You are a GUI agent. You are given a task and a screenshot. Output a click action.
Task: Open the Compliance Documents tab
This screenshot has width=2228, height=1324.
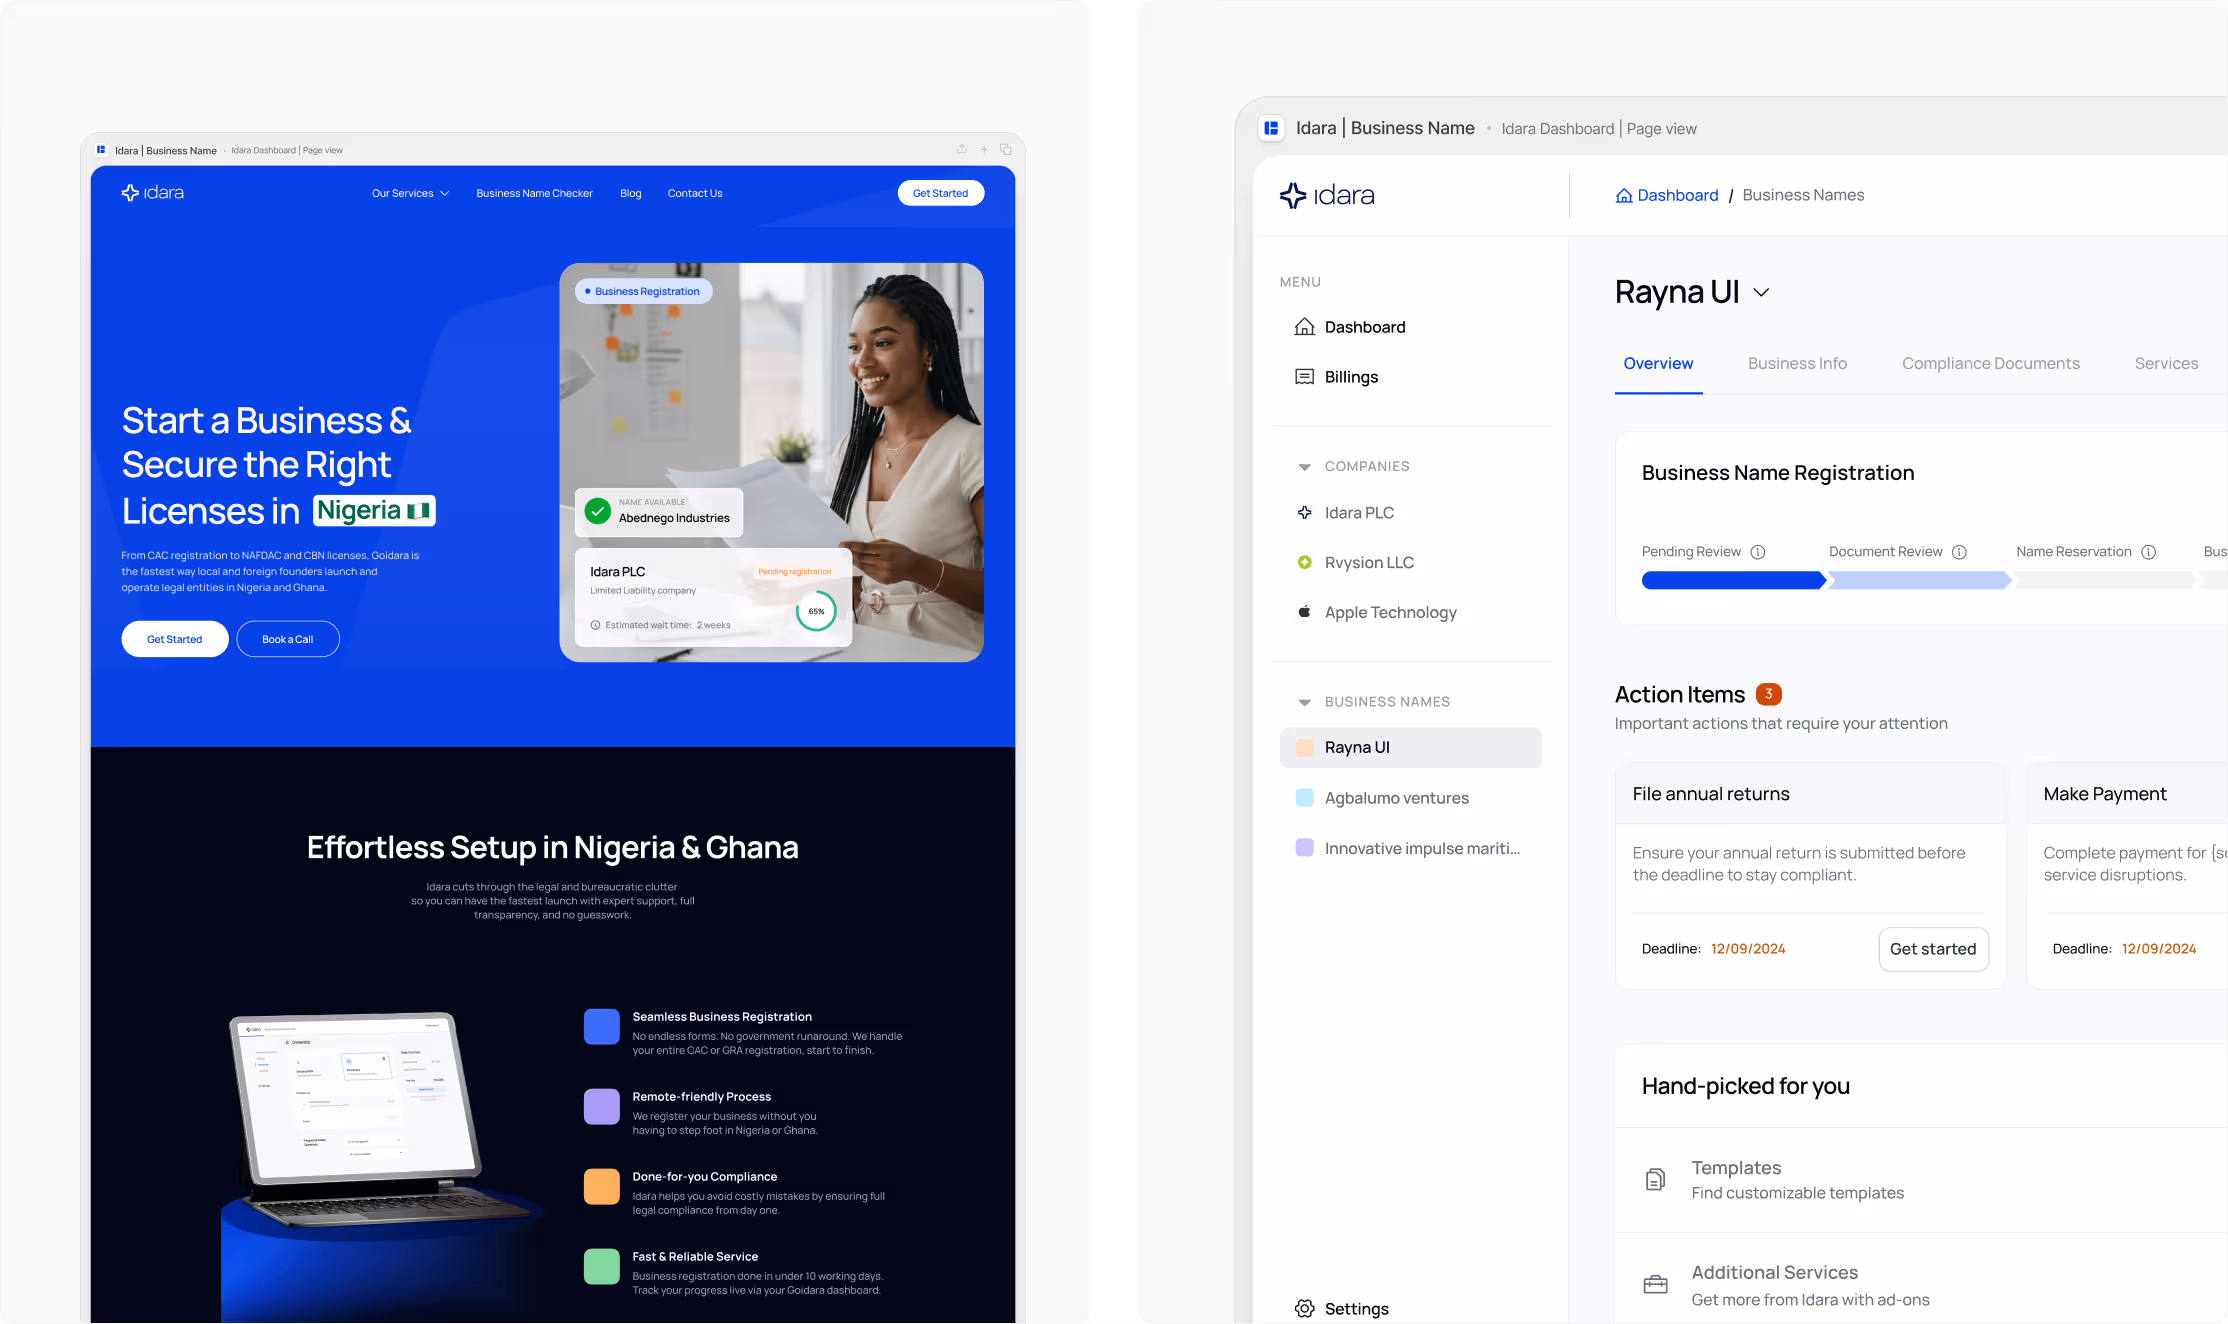1990,364
